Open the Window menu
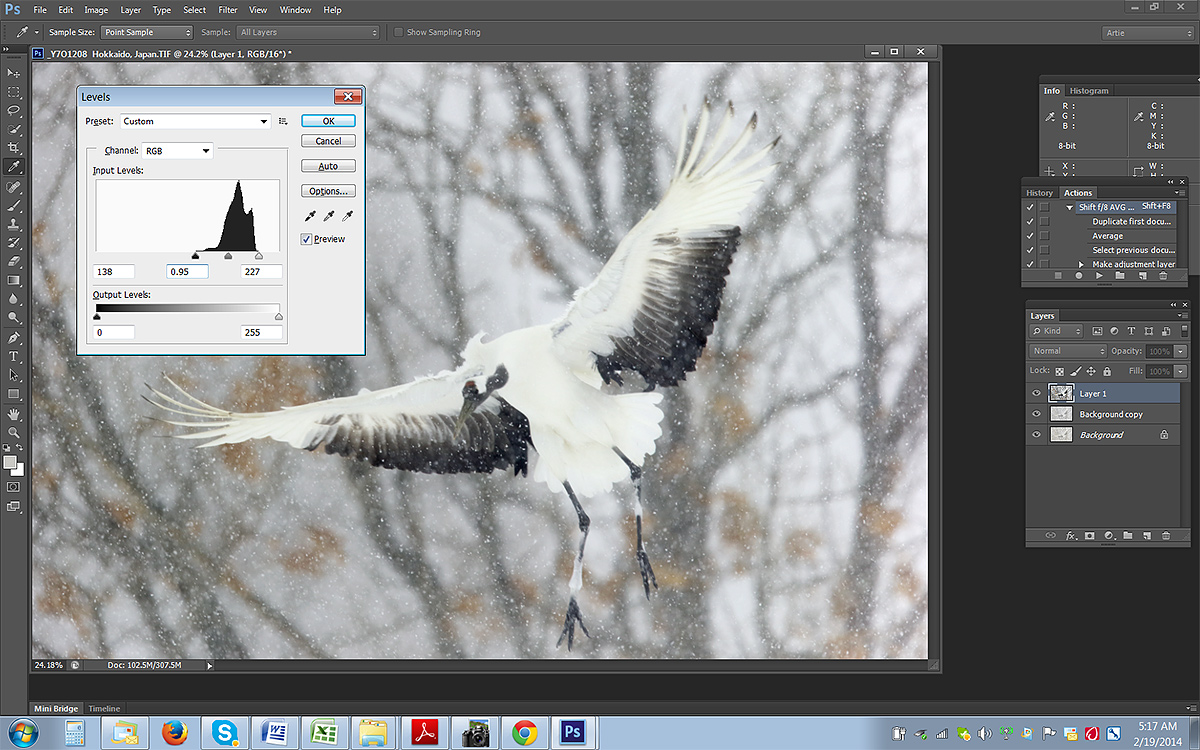This screenshot has width=1200, height=750. (295, 10)
